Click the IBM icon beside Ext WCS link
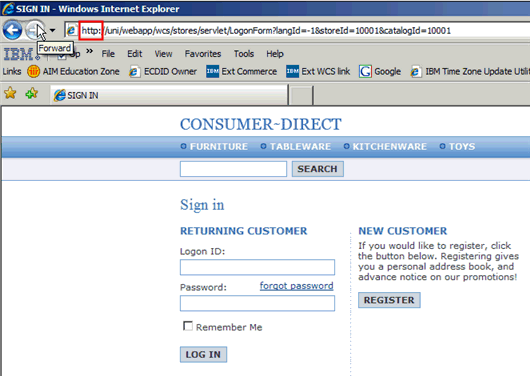 click(x=292, y=71)
